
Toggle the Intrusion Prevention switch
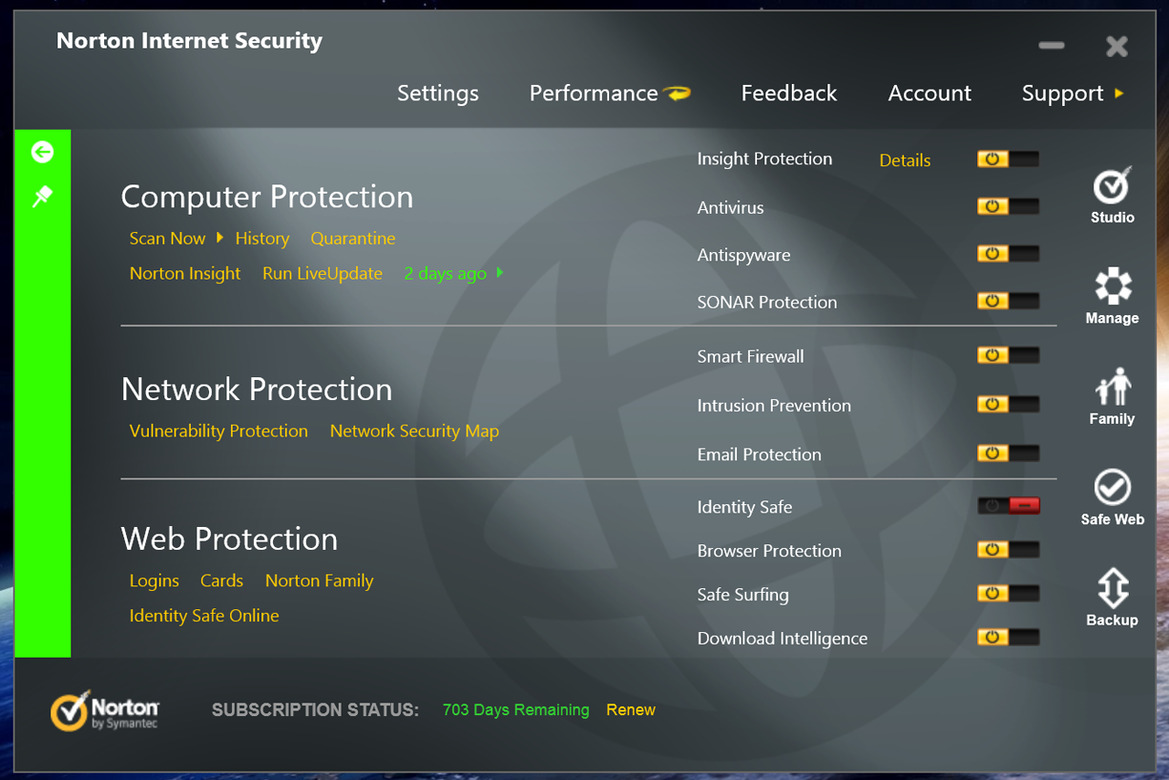[1008, 404]
